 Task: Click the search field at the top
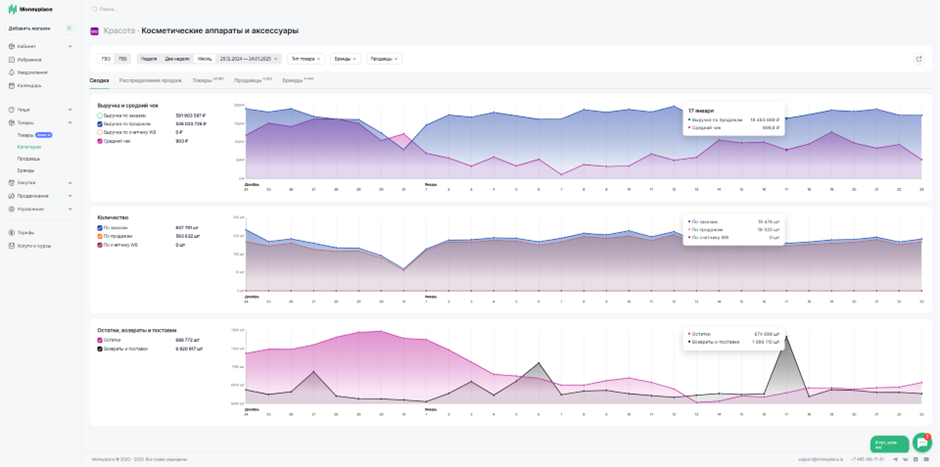(x=240, y=10)
